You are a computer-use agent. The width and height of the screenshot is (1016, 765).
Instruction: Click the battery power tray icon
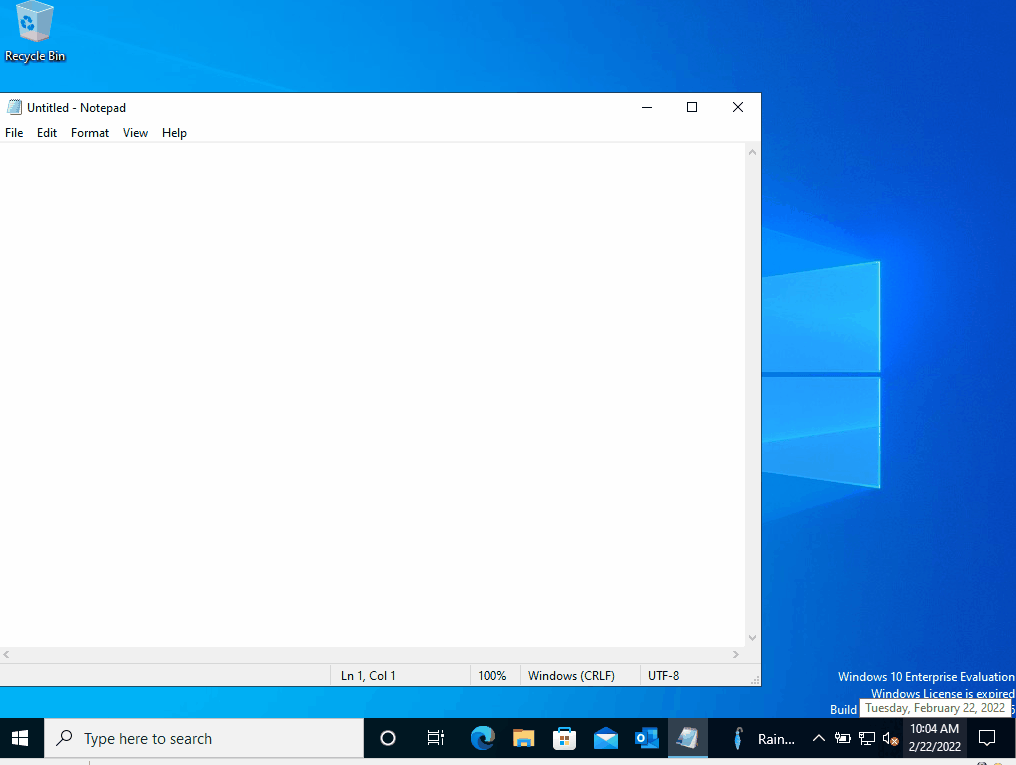point(842,738)
